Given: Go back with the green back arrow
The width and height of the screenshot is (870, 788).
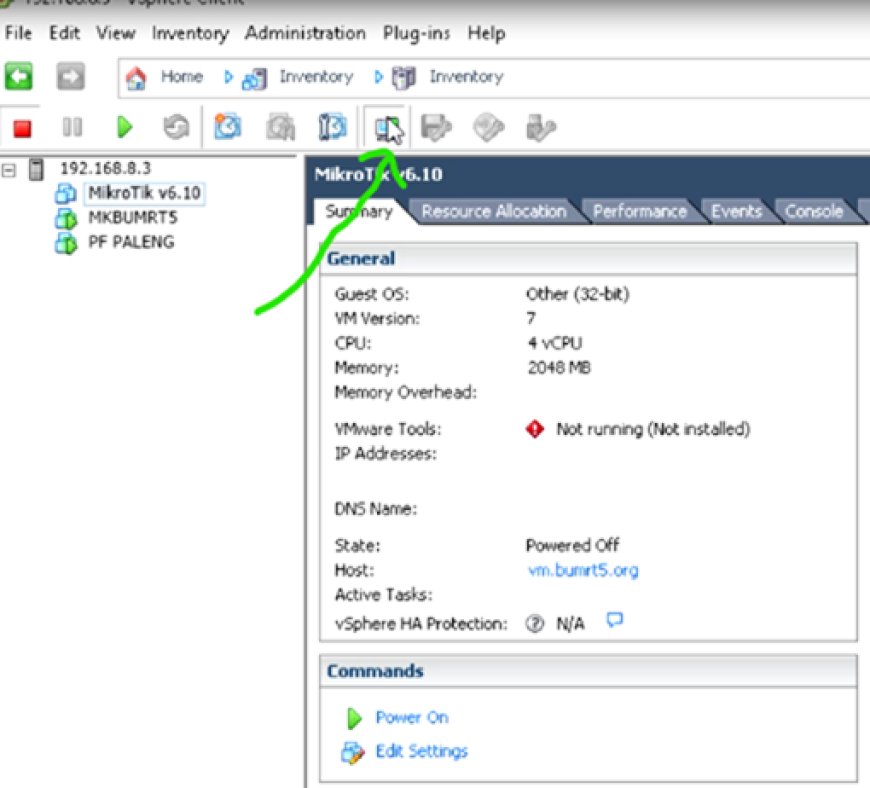Looking at the screenshot, I should click(x=18, y=76).
